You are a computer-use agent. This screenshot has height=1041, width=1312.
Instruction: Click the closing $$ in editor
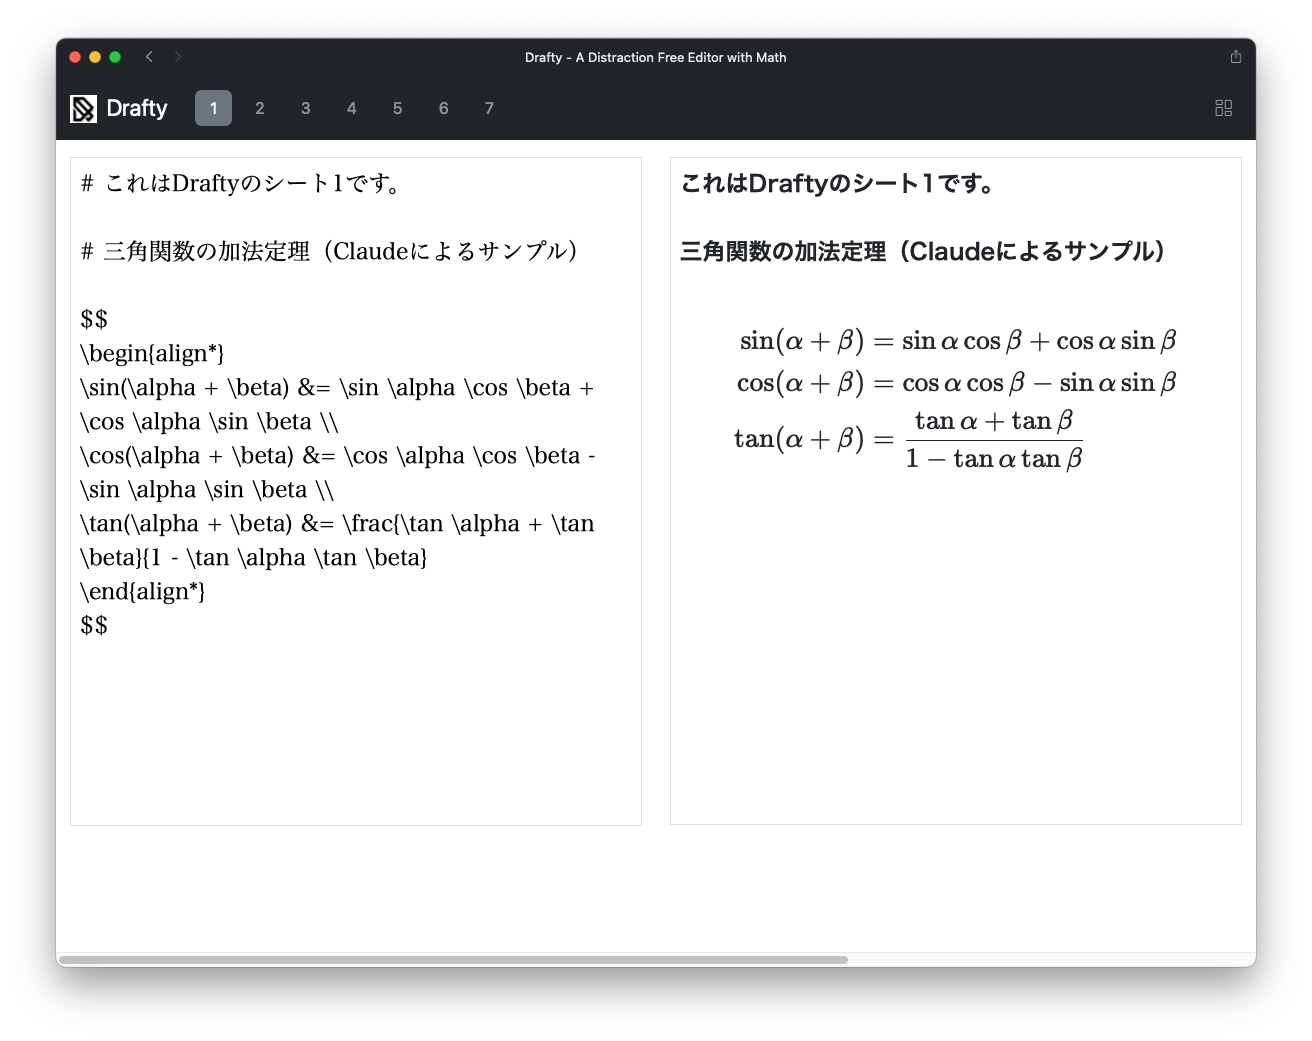point(94,626)
